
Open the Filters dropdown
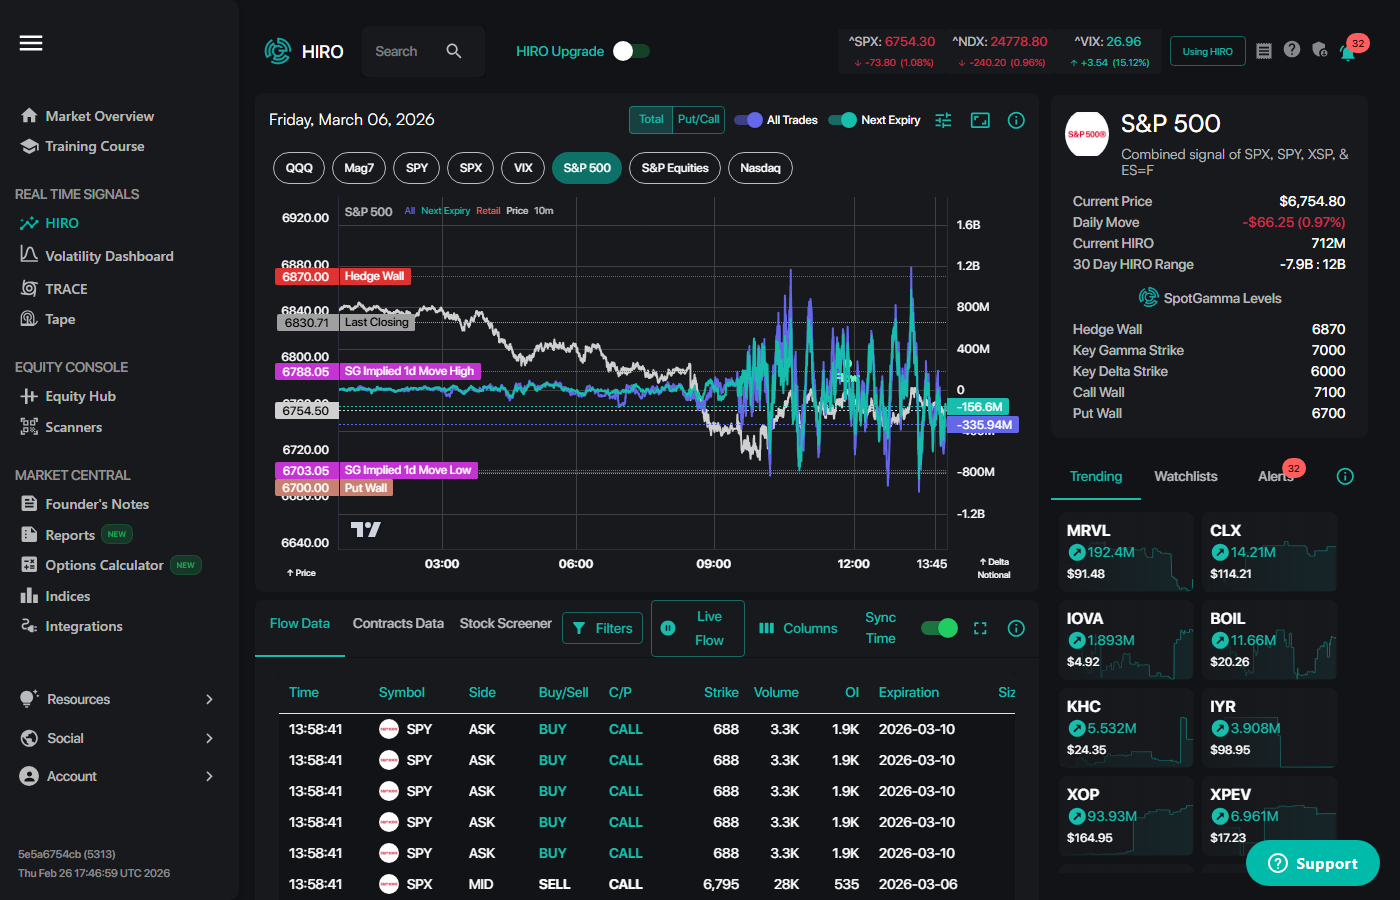coord(603,628)
